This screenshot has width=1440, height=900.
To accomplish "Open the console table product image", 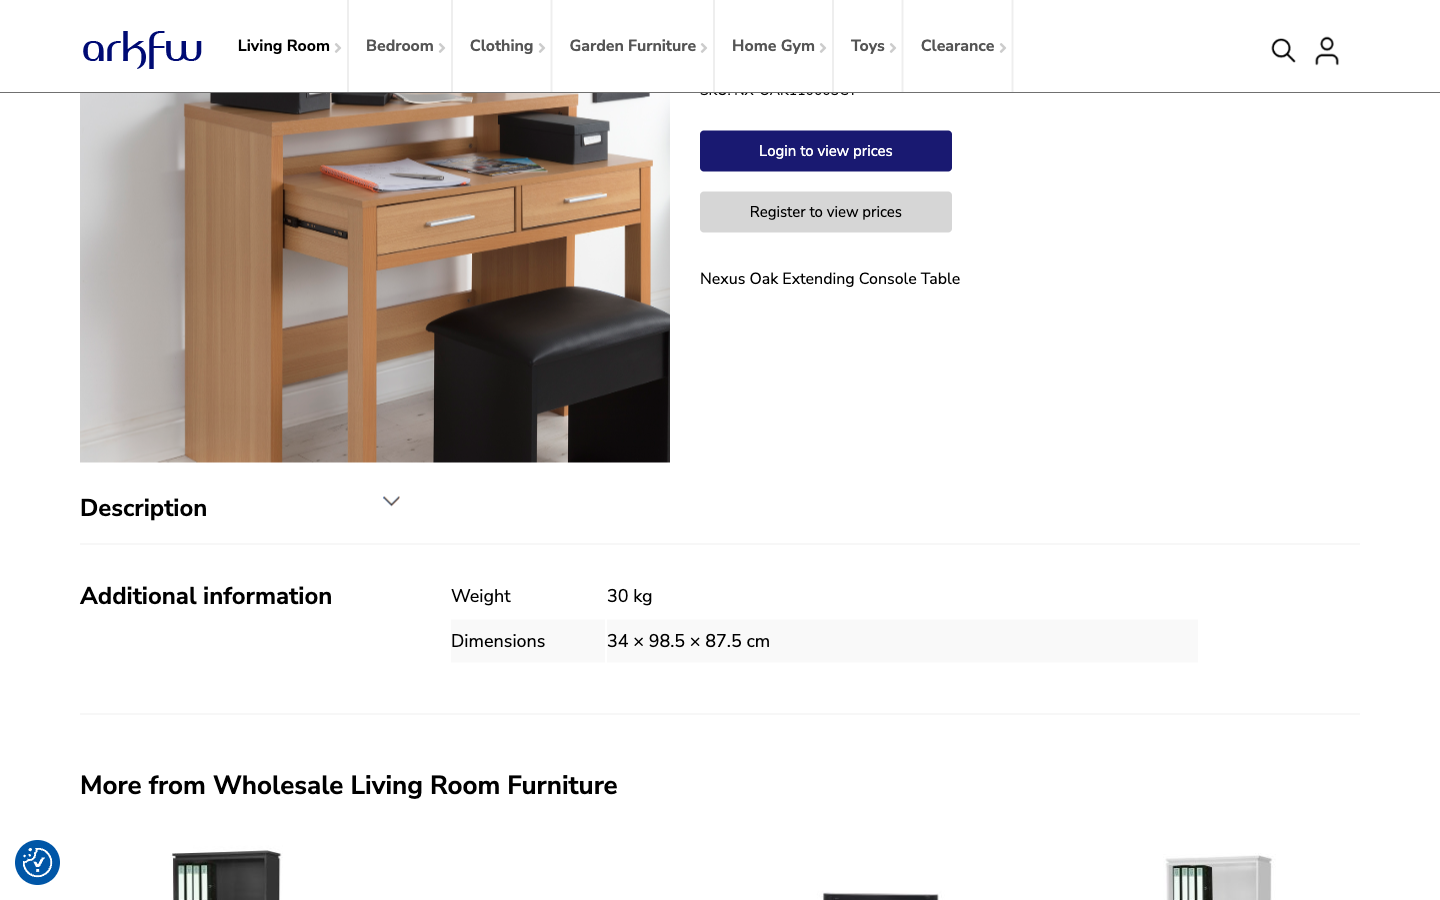I will pyautogui.click(x=375, y=277).
